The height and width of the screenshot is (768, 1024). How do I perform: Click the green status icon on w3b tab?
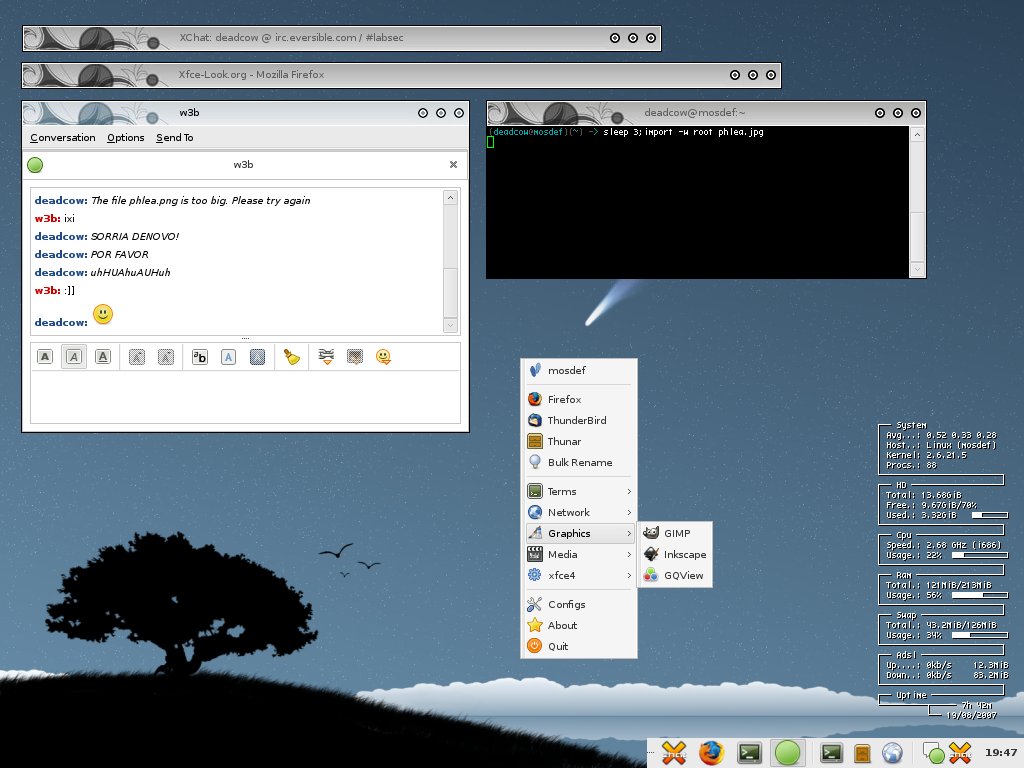(x=35, y=165)
